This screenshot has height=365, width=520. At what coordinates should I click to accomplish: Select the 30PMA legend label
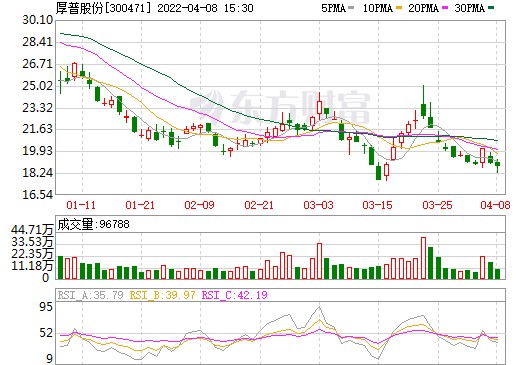469,8
